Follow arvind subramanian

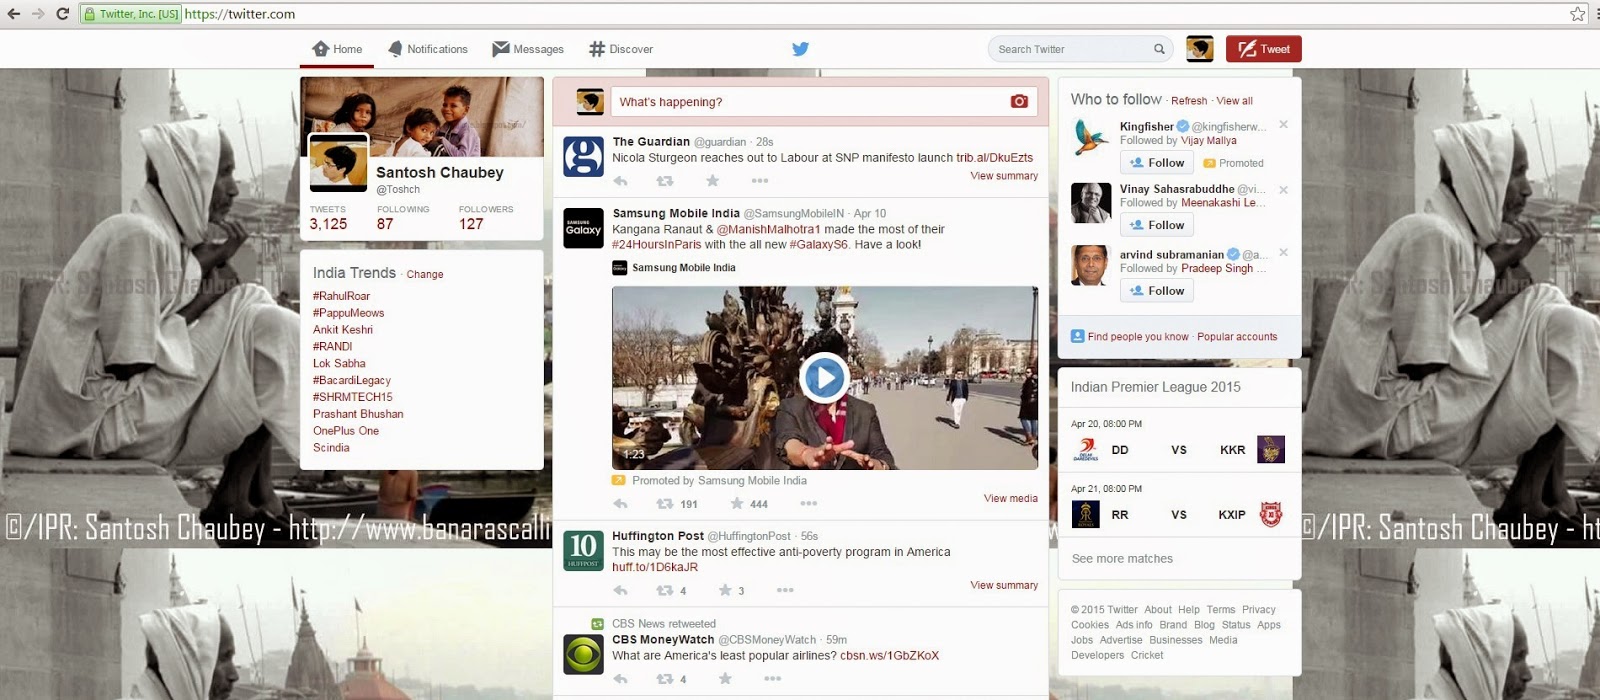pos(1157,291)
